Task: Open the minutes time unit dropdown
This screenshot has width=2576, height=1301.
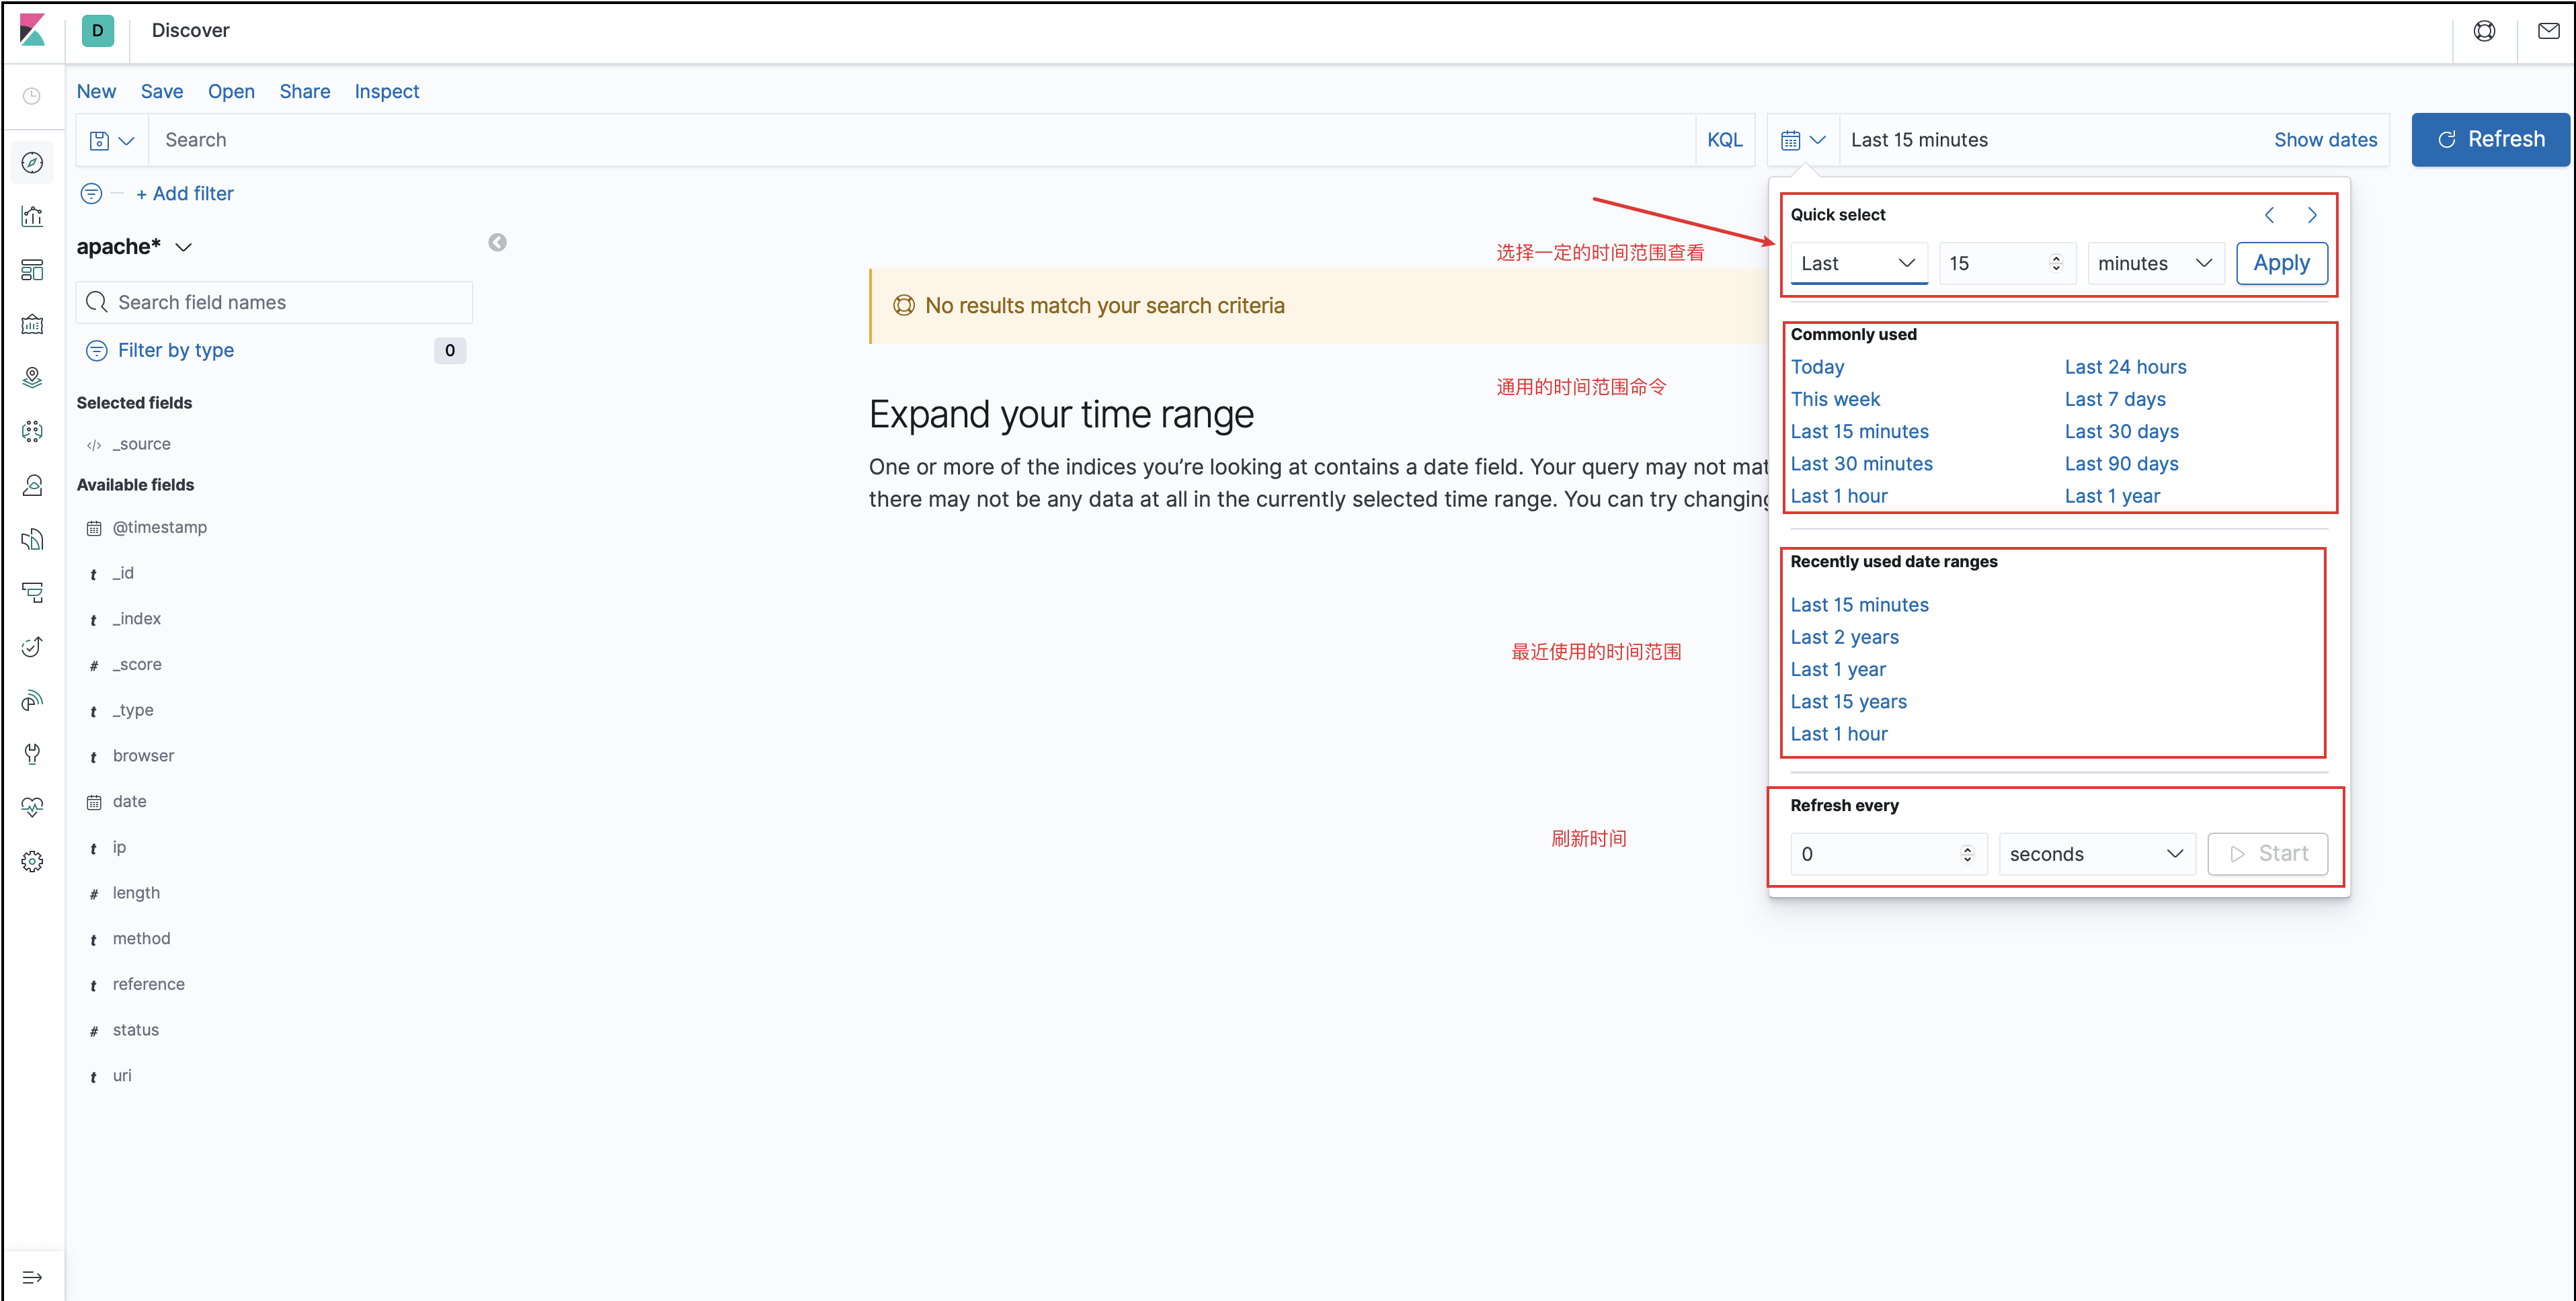Action: point(2154,263)
